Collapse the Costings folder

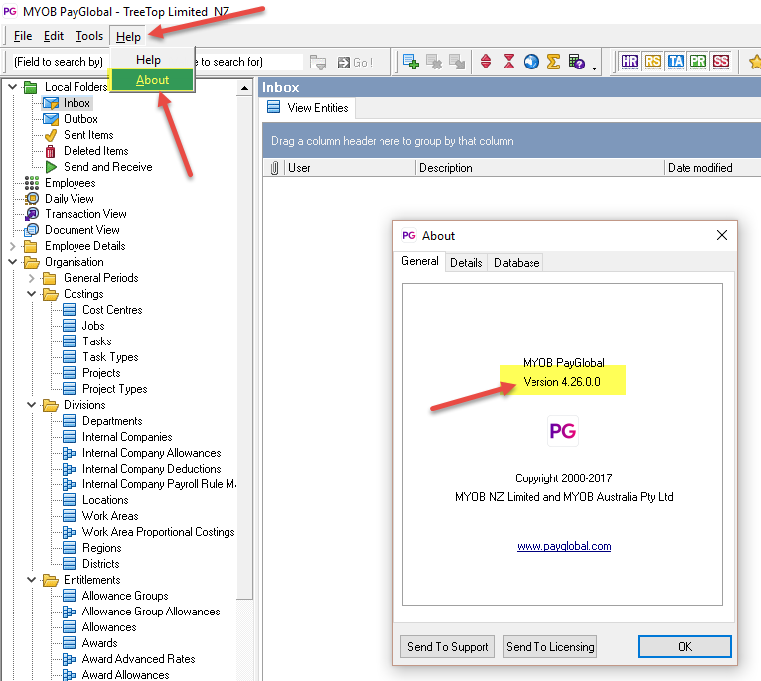pyautogui.click(x=31, y=294)
